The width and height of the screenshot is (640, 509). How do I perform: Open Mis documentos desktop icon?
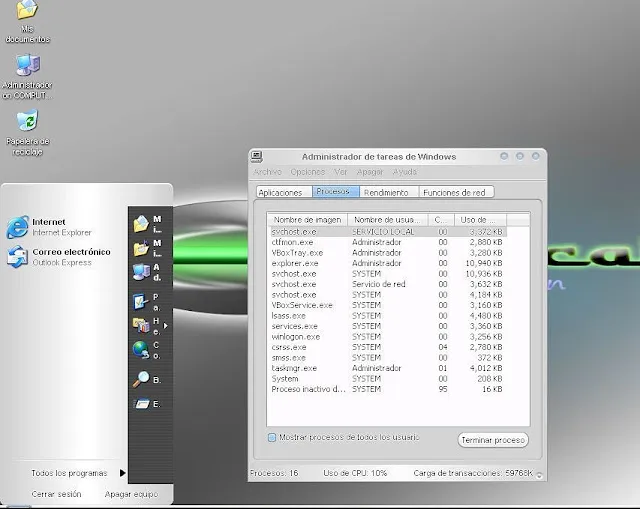[27, 21]
